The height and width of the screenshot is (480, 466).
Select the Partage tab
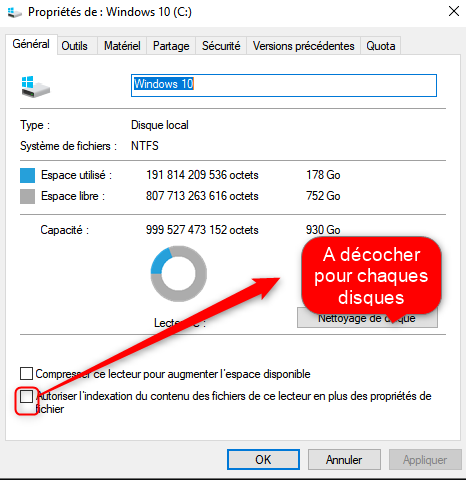171,46
